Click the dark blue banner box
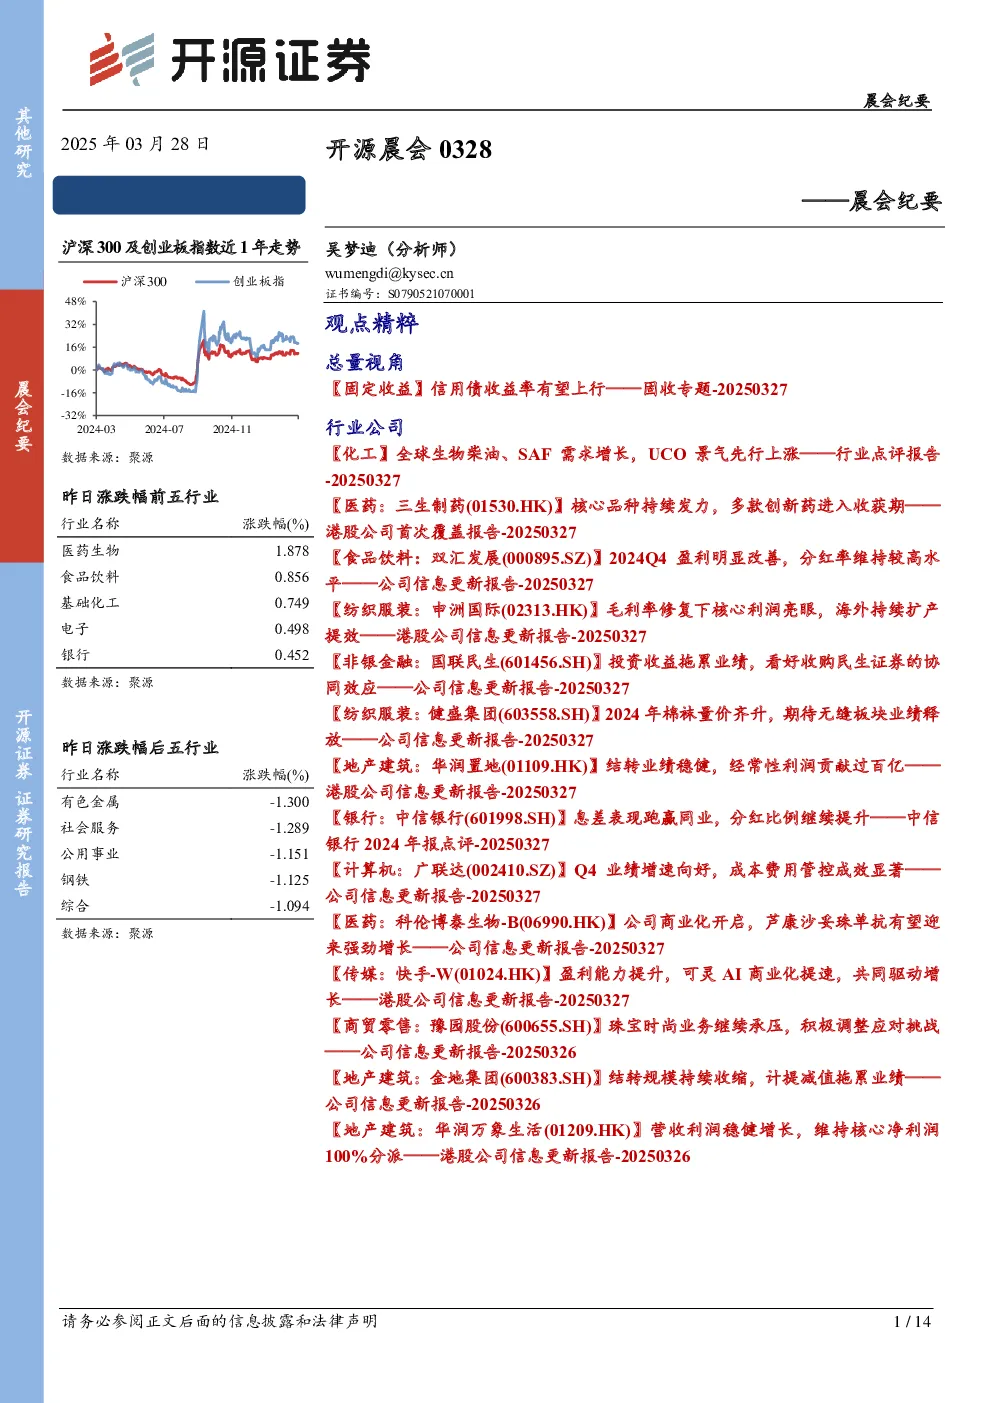Viewport: 992px width, 1403px height. click(x=180, y=195)
